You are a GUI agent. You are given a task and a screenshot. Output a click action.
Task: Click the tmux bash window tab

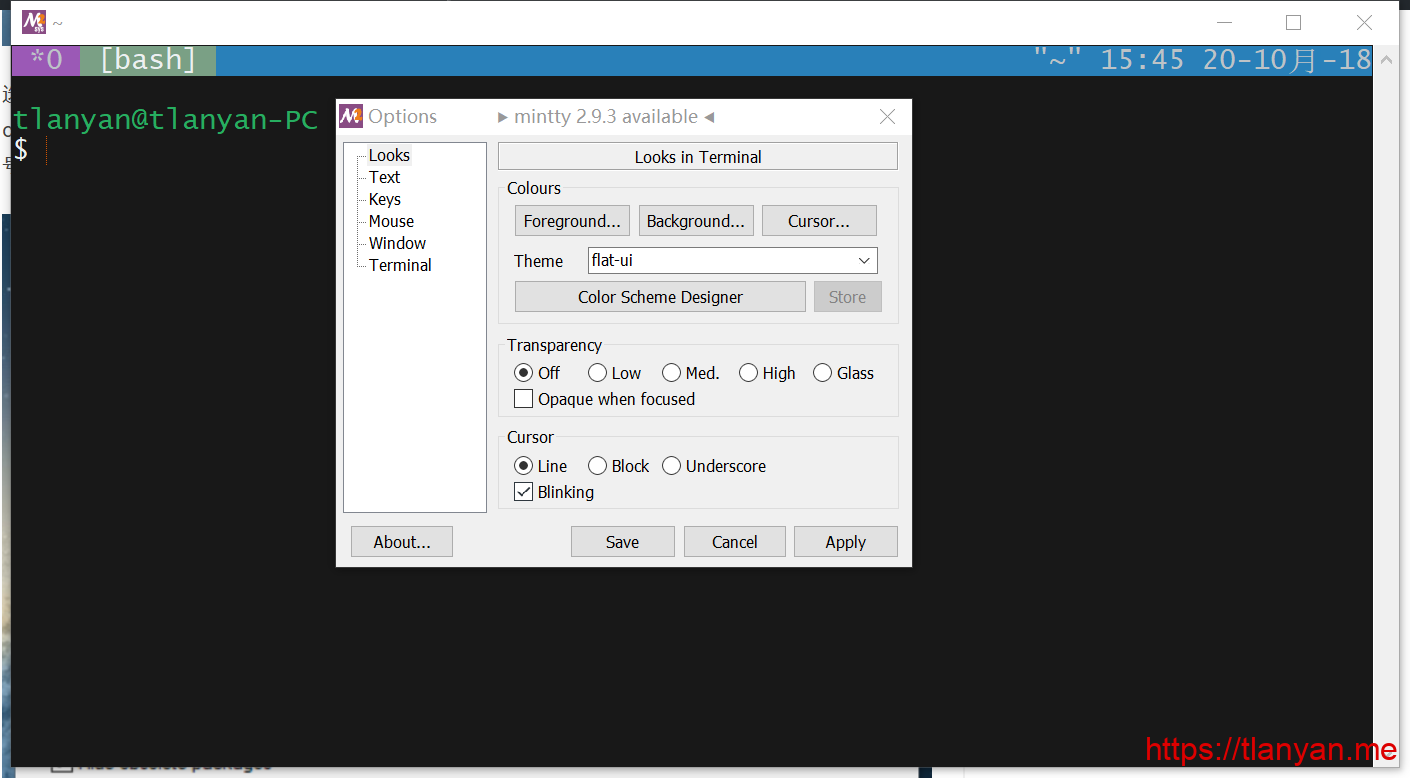click(x=148, y=60)
